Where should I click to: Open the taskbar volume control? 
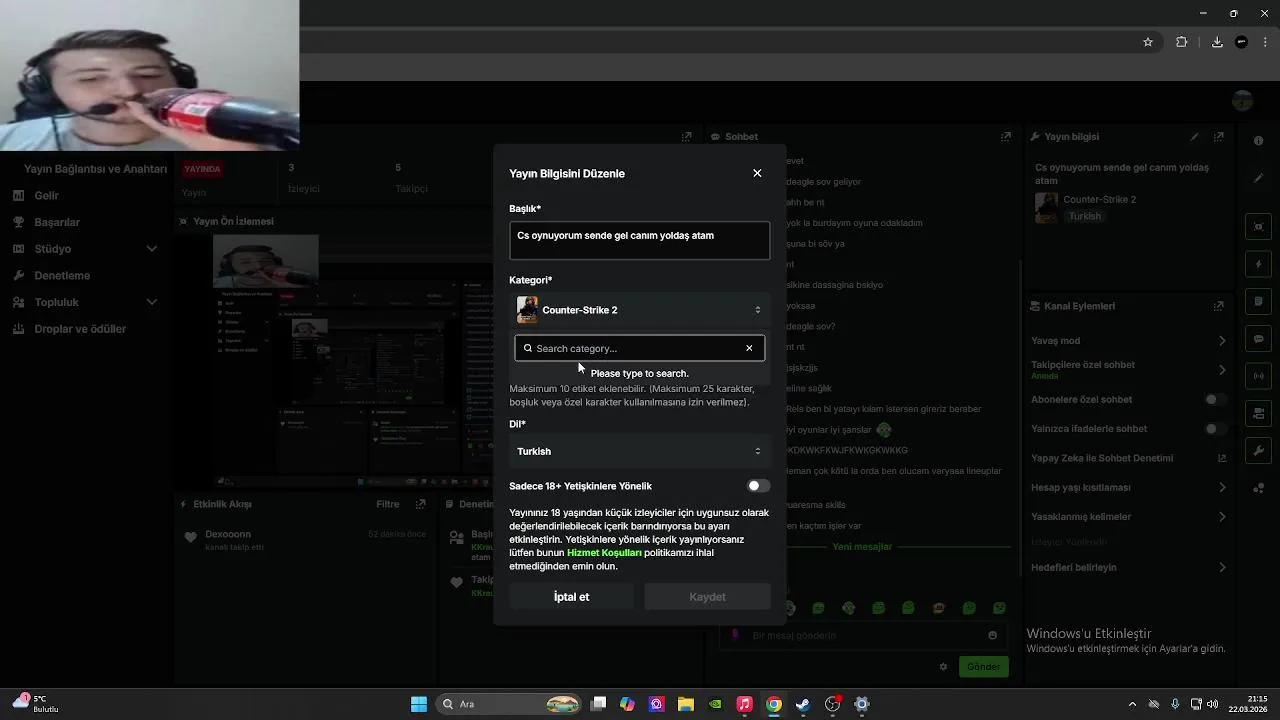click(x=1212, y=704)
